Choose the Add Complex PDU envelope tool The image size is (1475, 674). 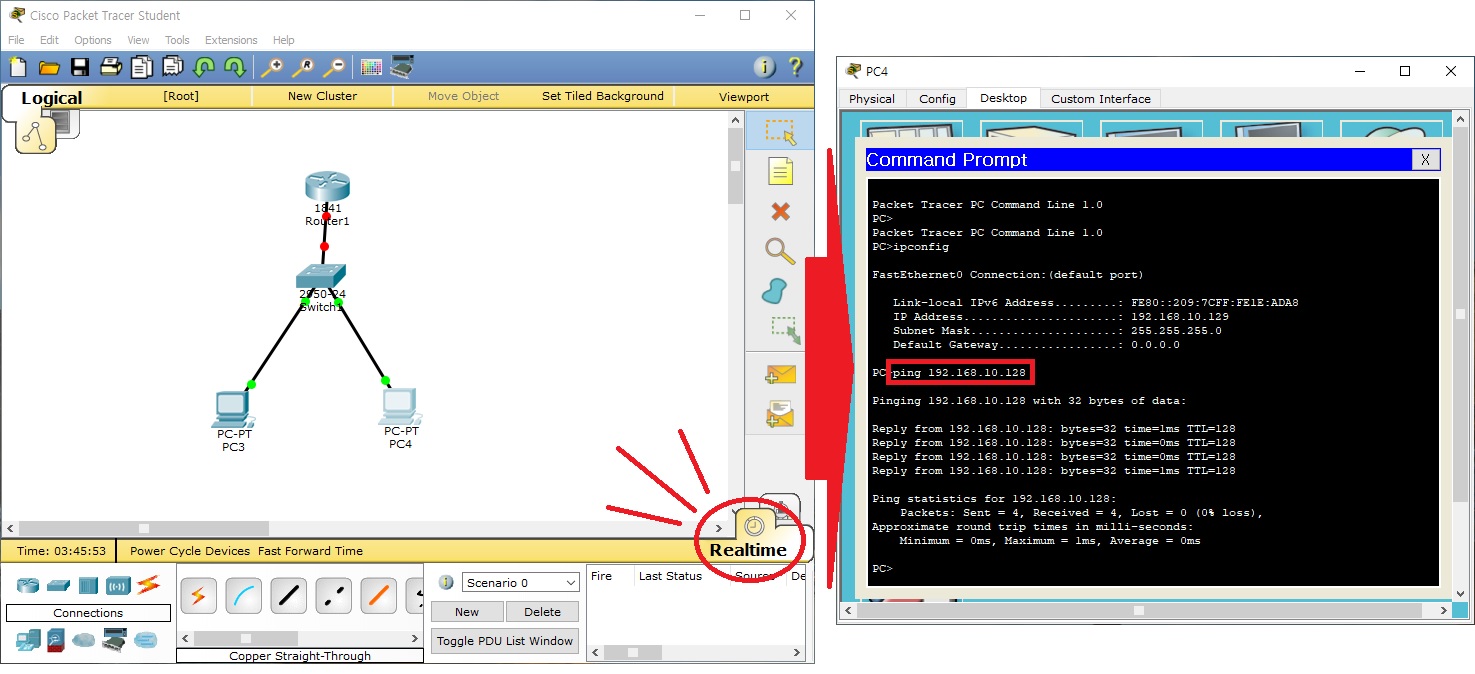[x=780, y=413]
